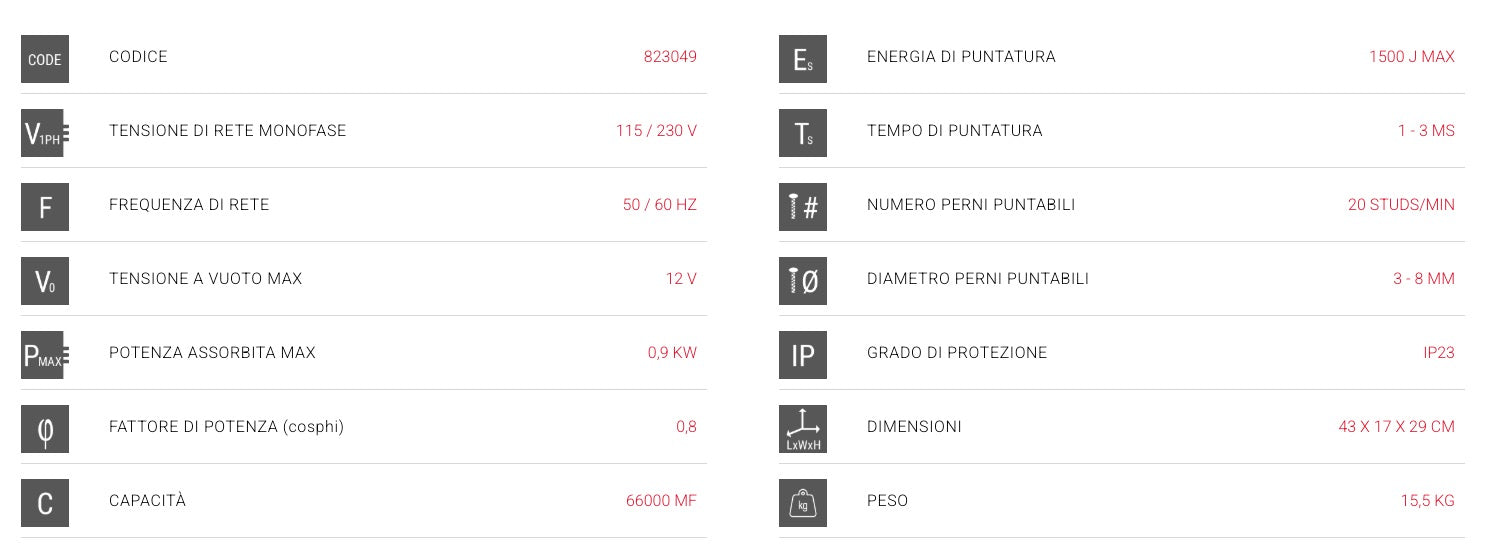Click the stud count hash icon
This screenshot has width=1501, height=551.
click(x=803, y=207)
